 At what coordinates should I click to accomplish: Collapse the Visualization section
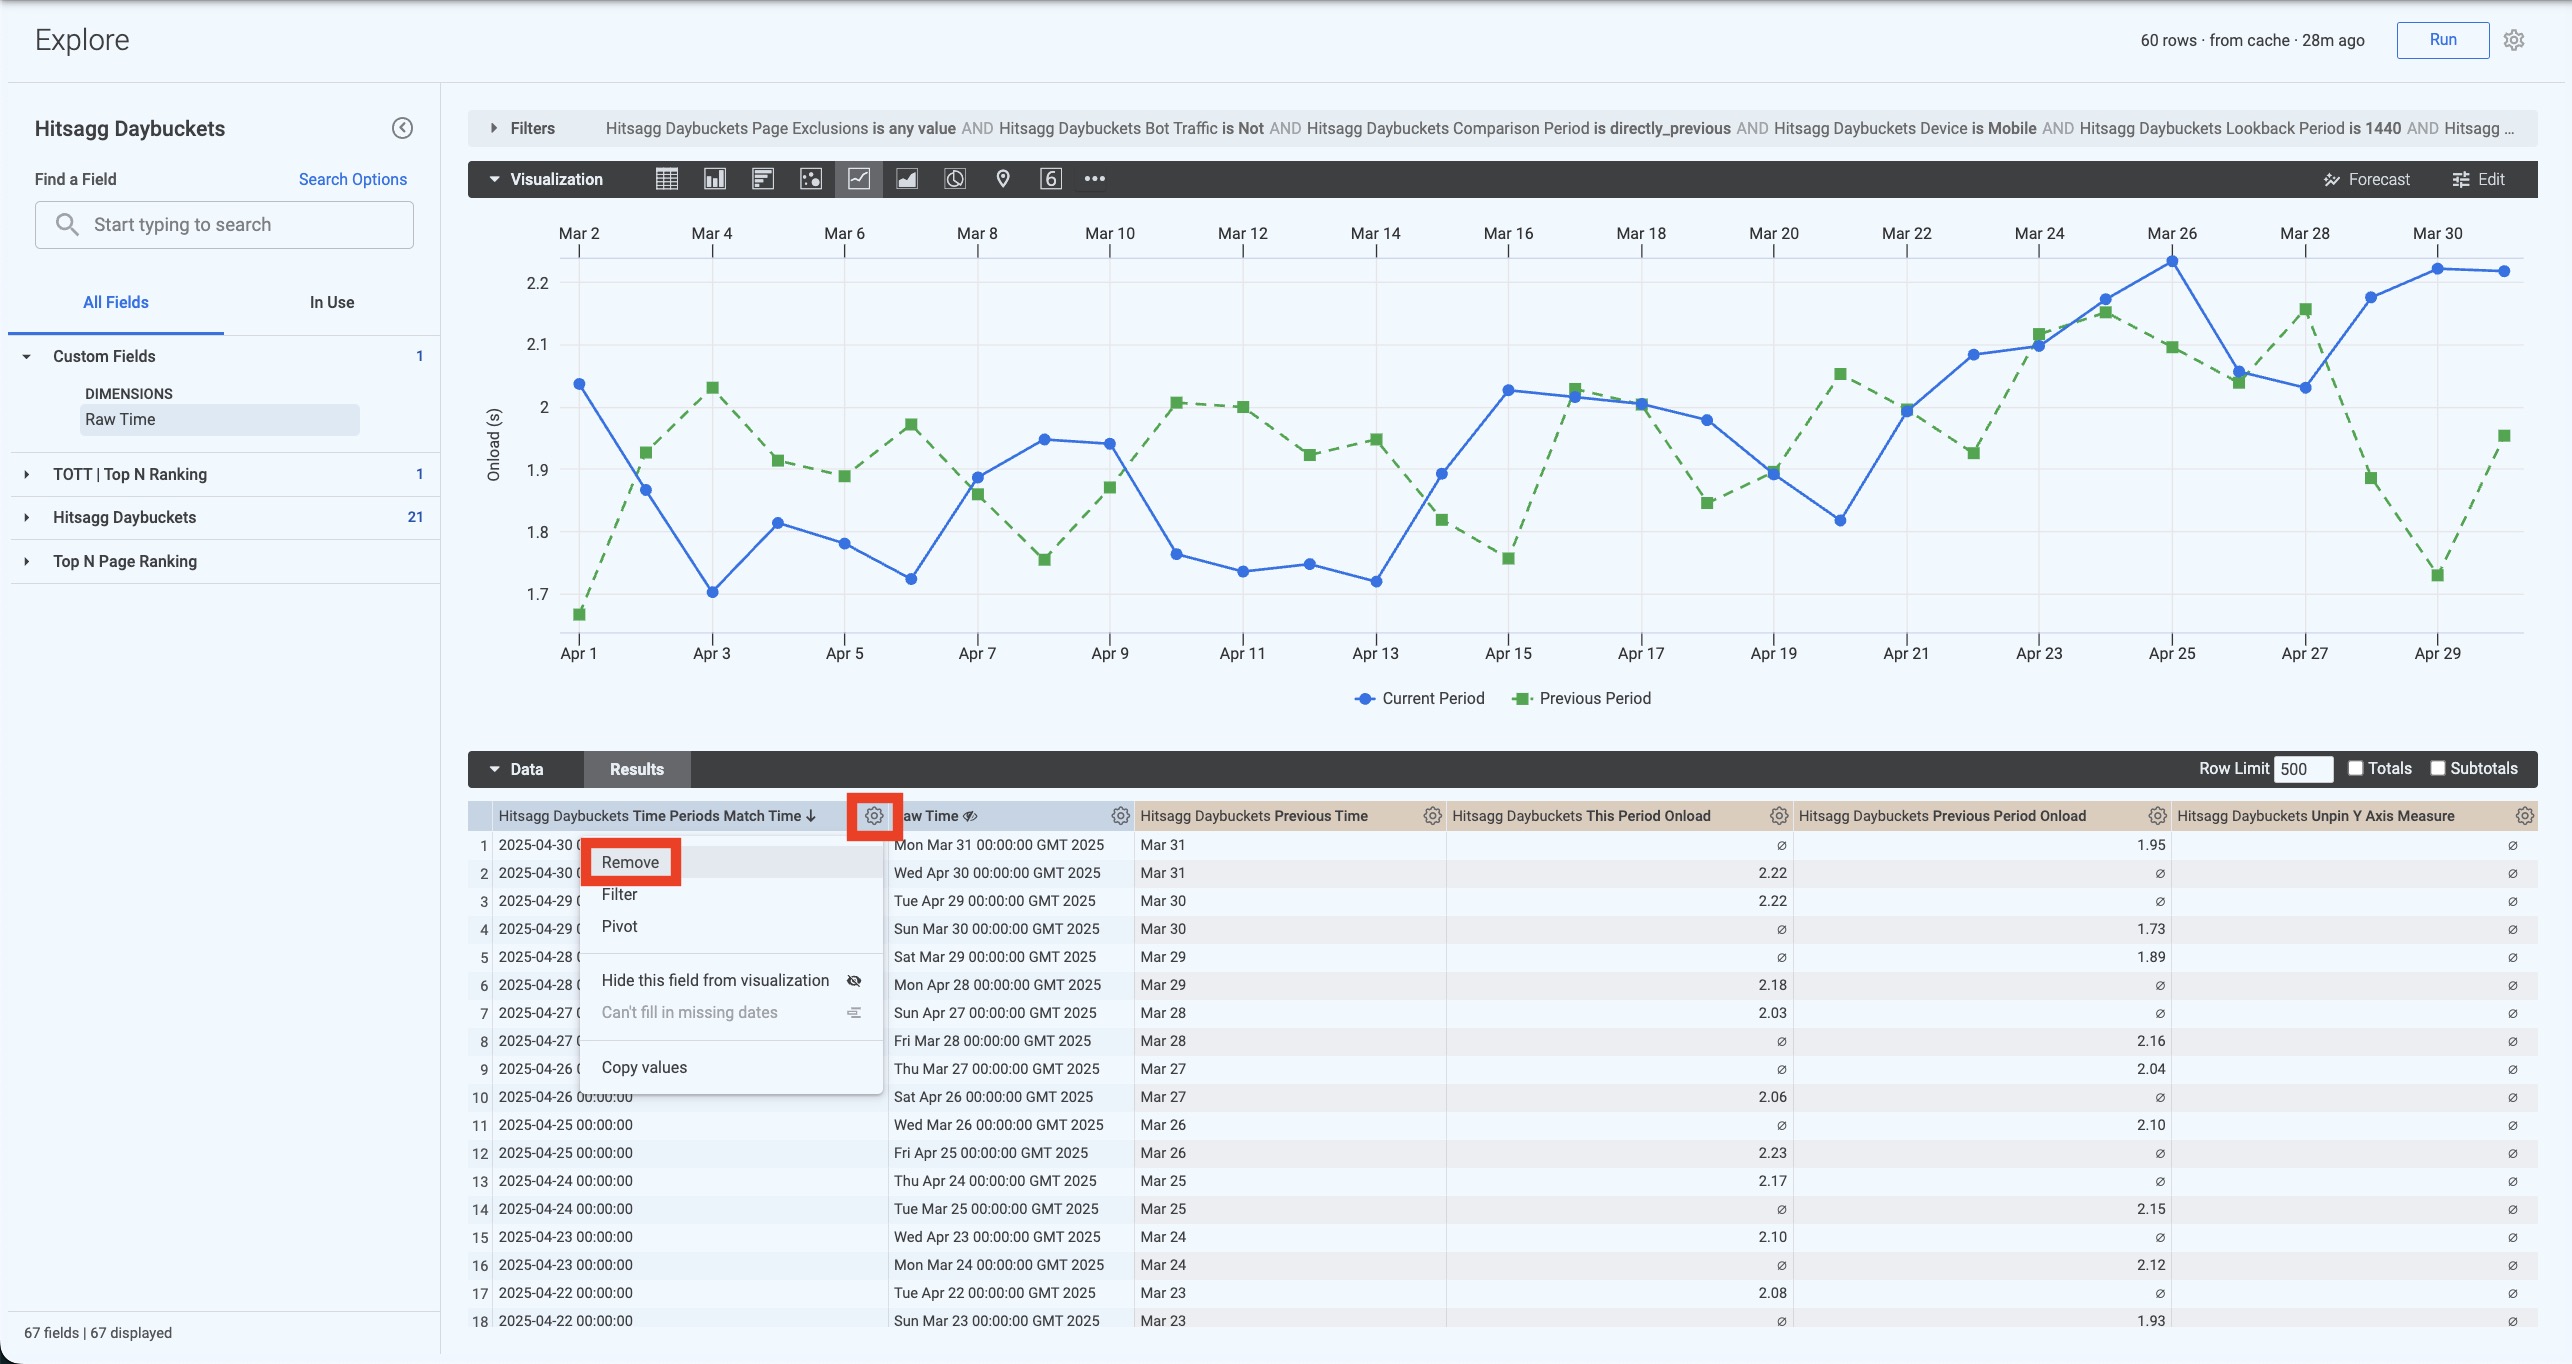494,179
